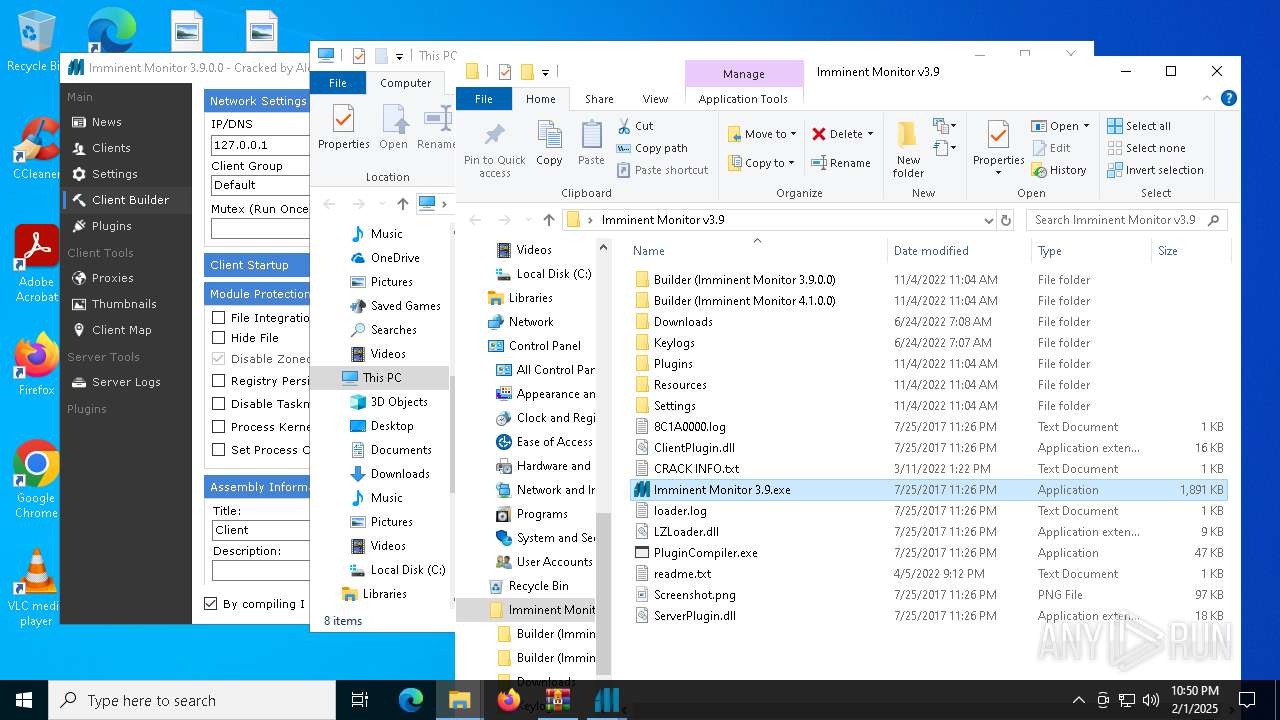Image resolution: width=1280 pixels, height=720 pixels.
Task: Click Copy path in Clipboard group
Action: click(x=652, y=148)
